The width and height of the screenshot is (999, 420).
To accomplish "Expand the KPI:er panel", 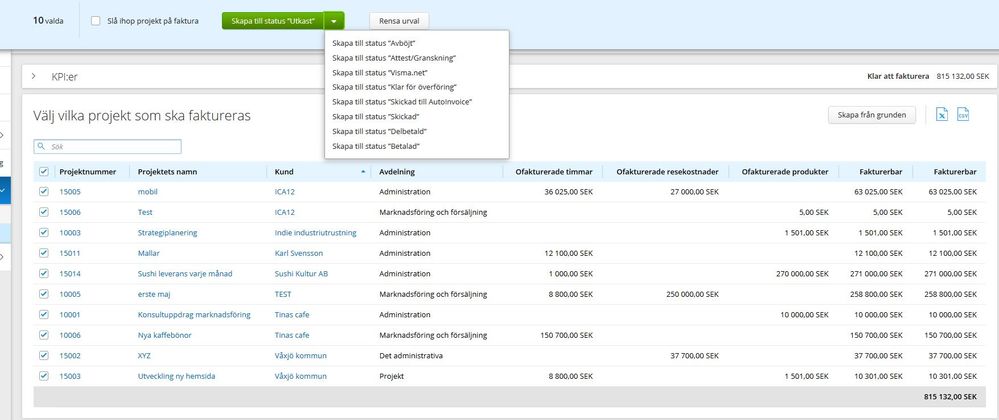I will (x=33, y=76).
